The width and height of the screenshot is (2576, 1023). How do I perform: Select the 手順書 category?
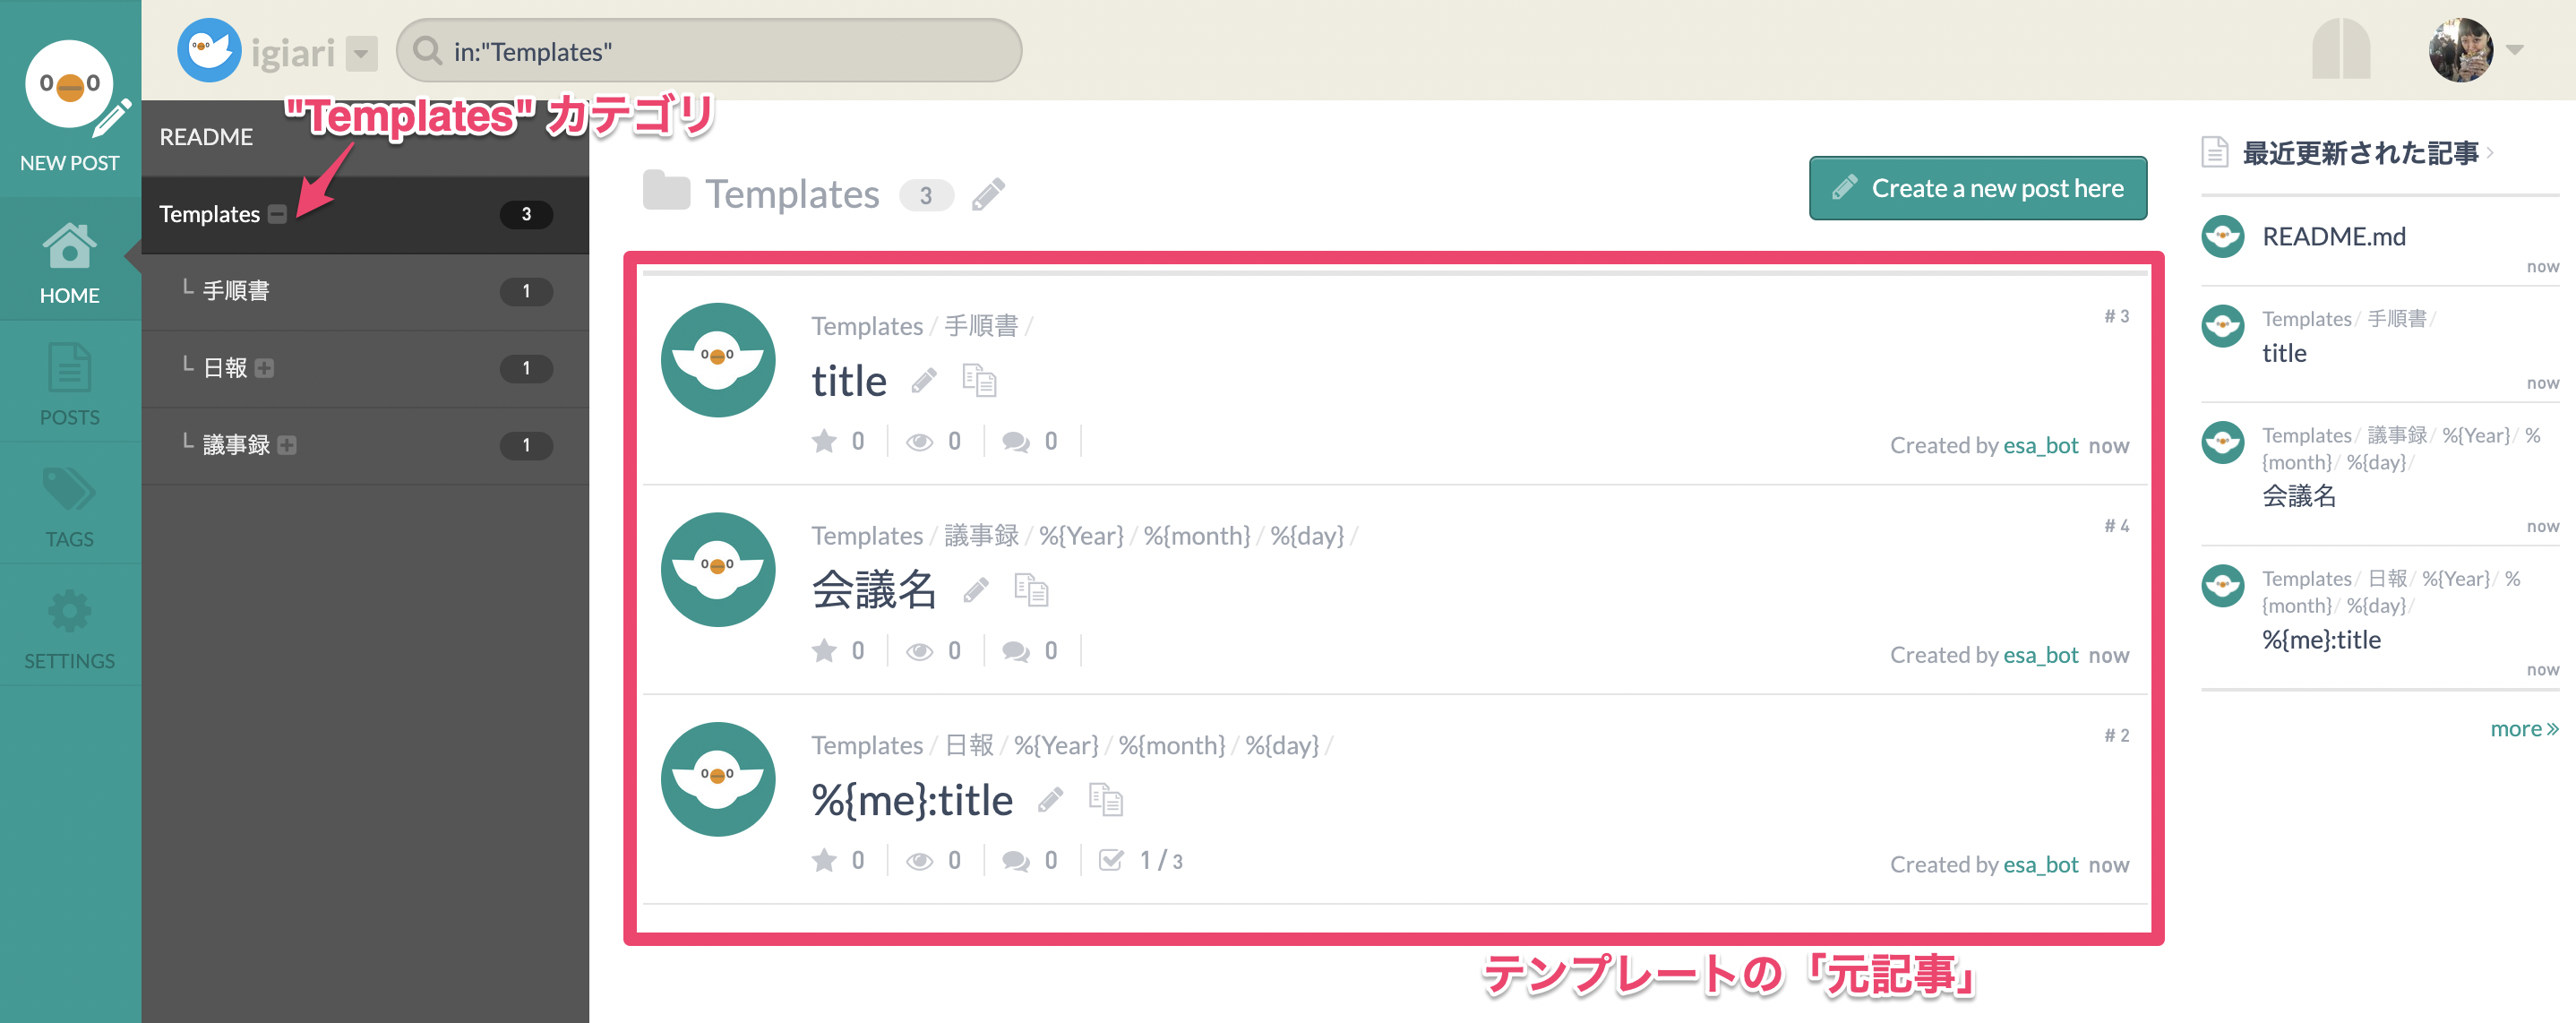[365, 291]
